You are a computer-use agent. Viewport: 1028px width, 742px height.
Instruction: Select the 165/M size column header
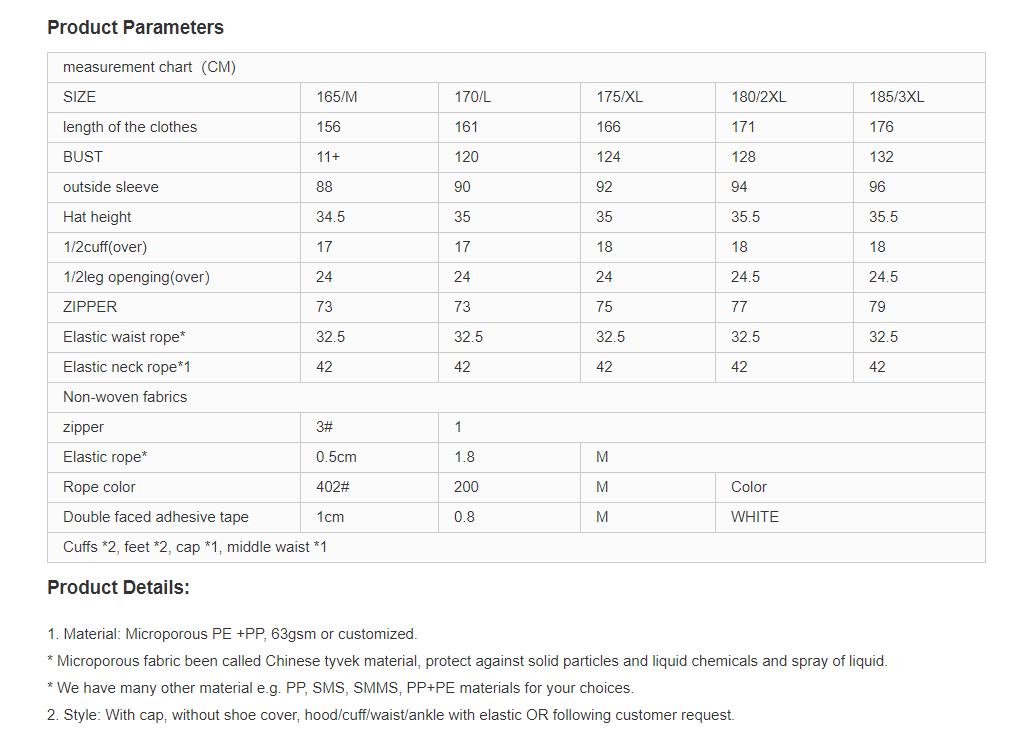point(337,97)
